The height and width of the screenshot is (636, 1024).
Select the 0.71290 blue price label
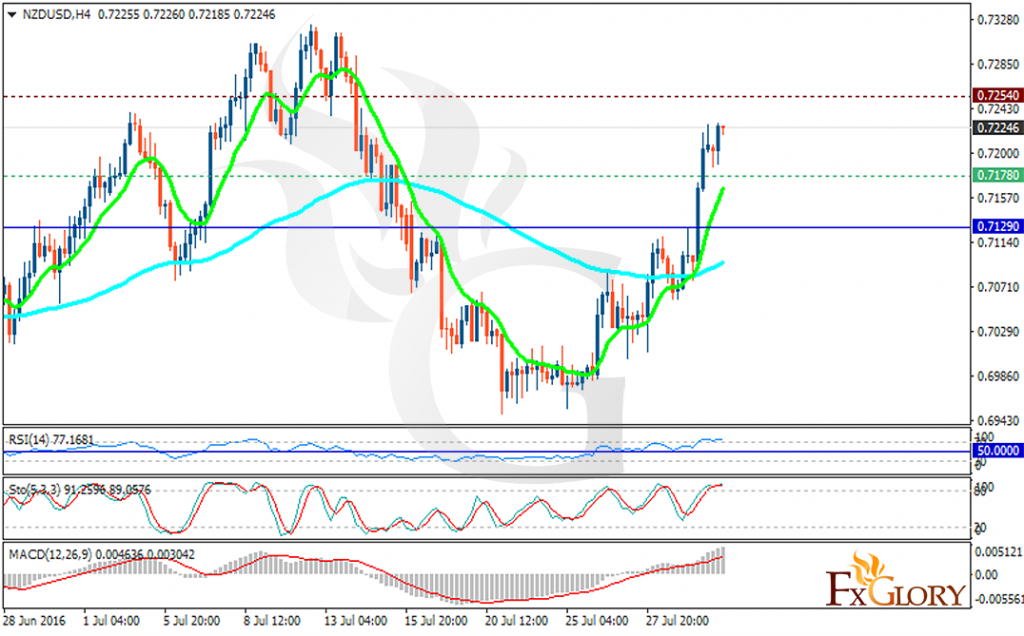(x=997, y=227)
